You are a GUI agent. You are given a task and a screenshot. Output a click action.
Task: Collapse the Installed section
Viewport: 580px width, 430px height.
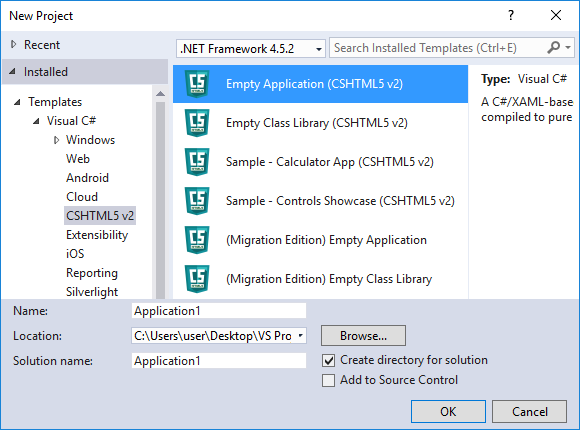[x=13, y=71]
